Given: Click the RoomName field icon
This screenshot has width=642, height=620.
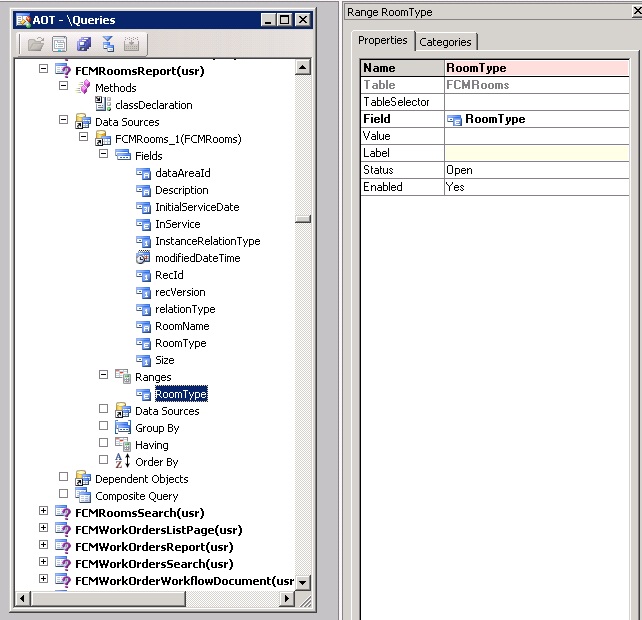Looking at the screenshot, I should pyautogui.click(x=143, y=326).
